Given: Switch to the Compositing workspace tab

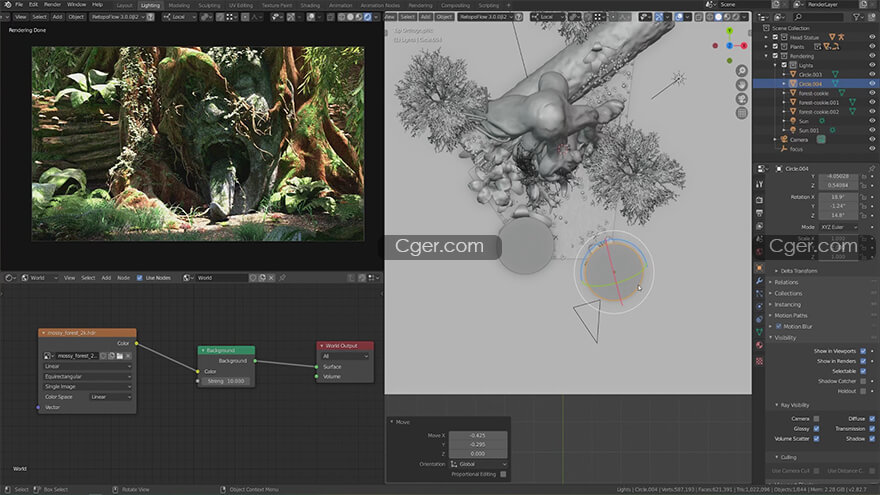Looking at the screenshot, I should pyautogui.click(x=455, y=5).
